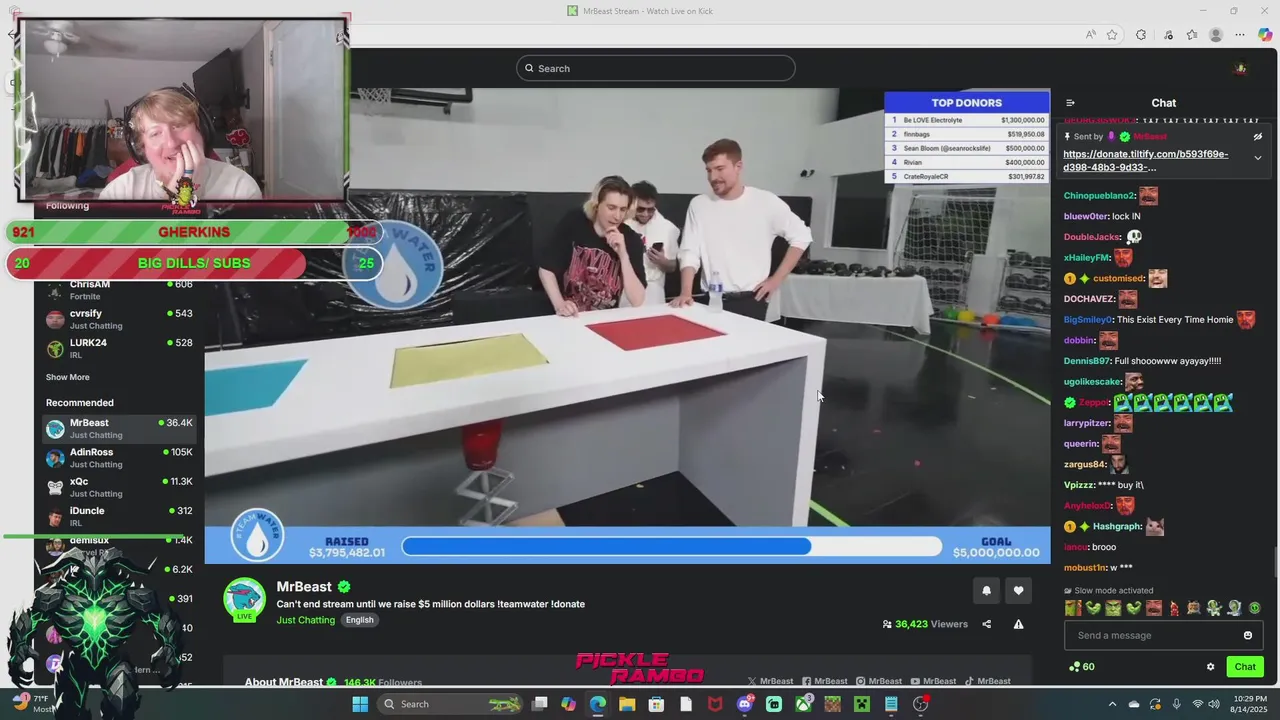Hide the pinned message with the crossed-eye icon
The width and height of the screenshot is (1280, 720).
1258,136
